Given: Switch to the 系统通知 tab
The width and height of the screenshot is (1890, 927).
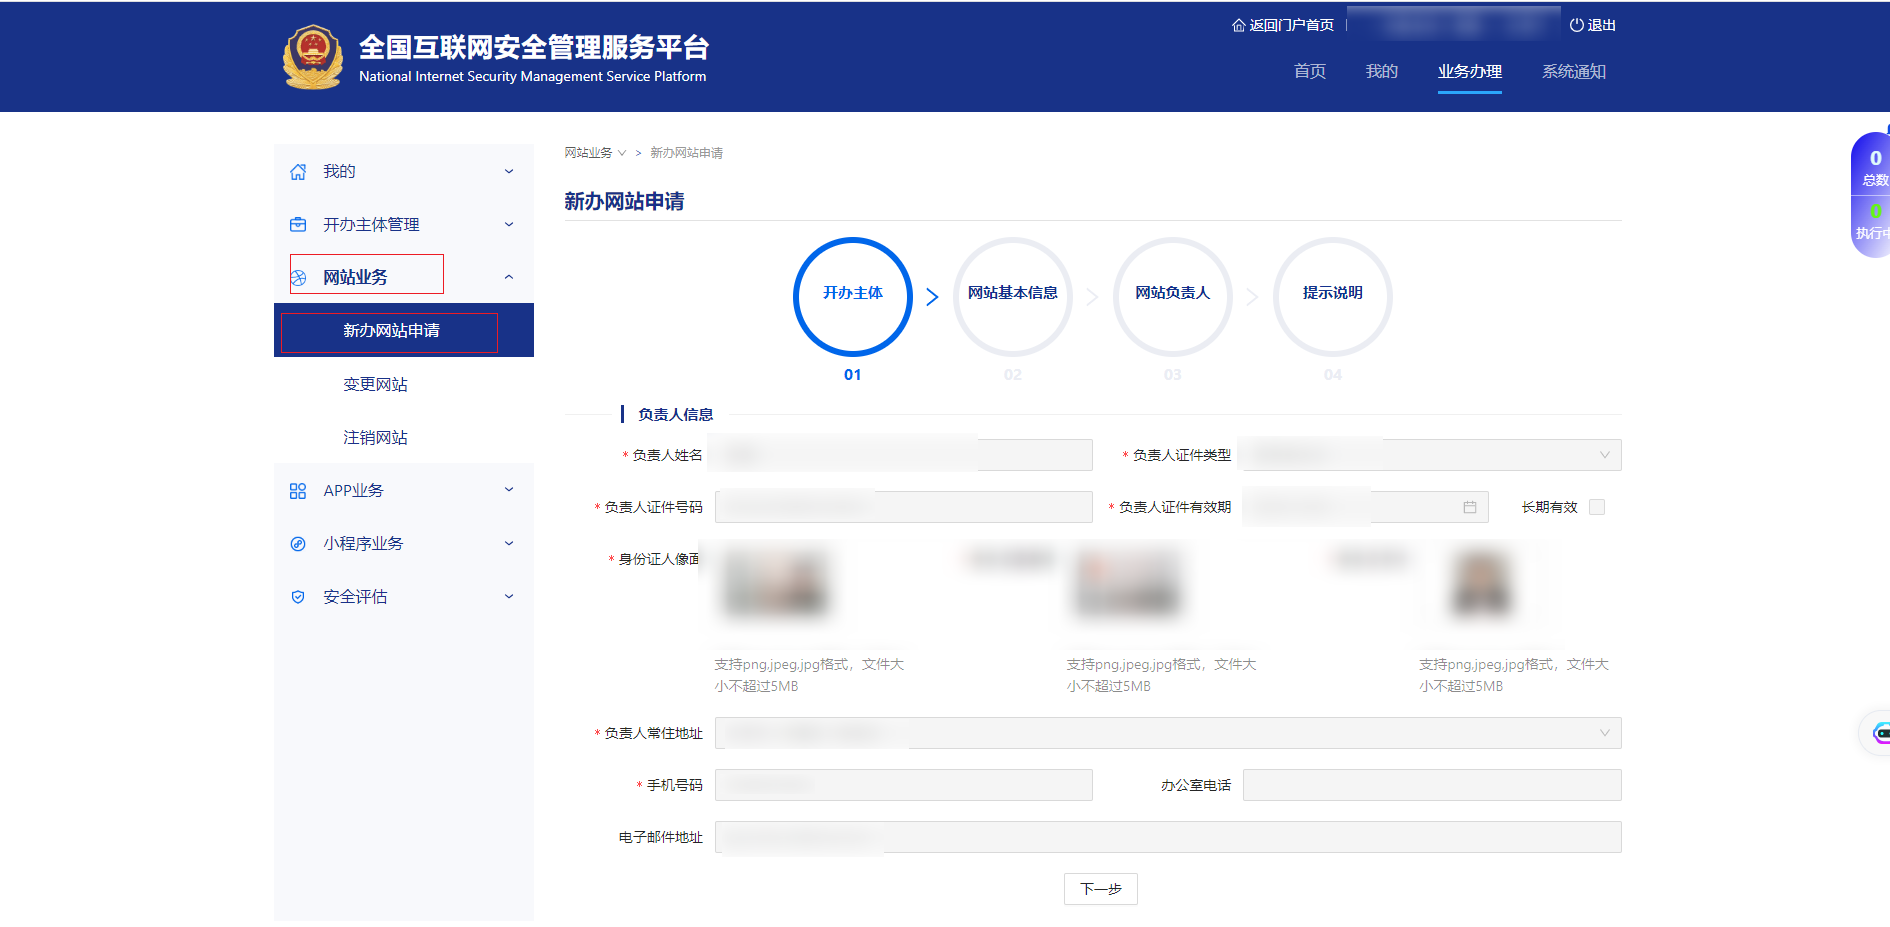Looking at the screenshot, I should pyautogui.click(x=1573, y=72).
